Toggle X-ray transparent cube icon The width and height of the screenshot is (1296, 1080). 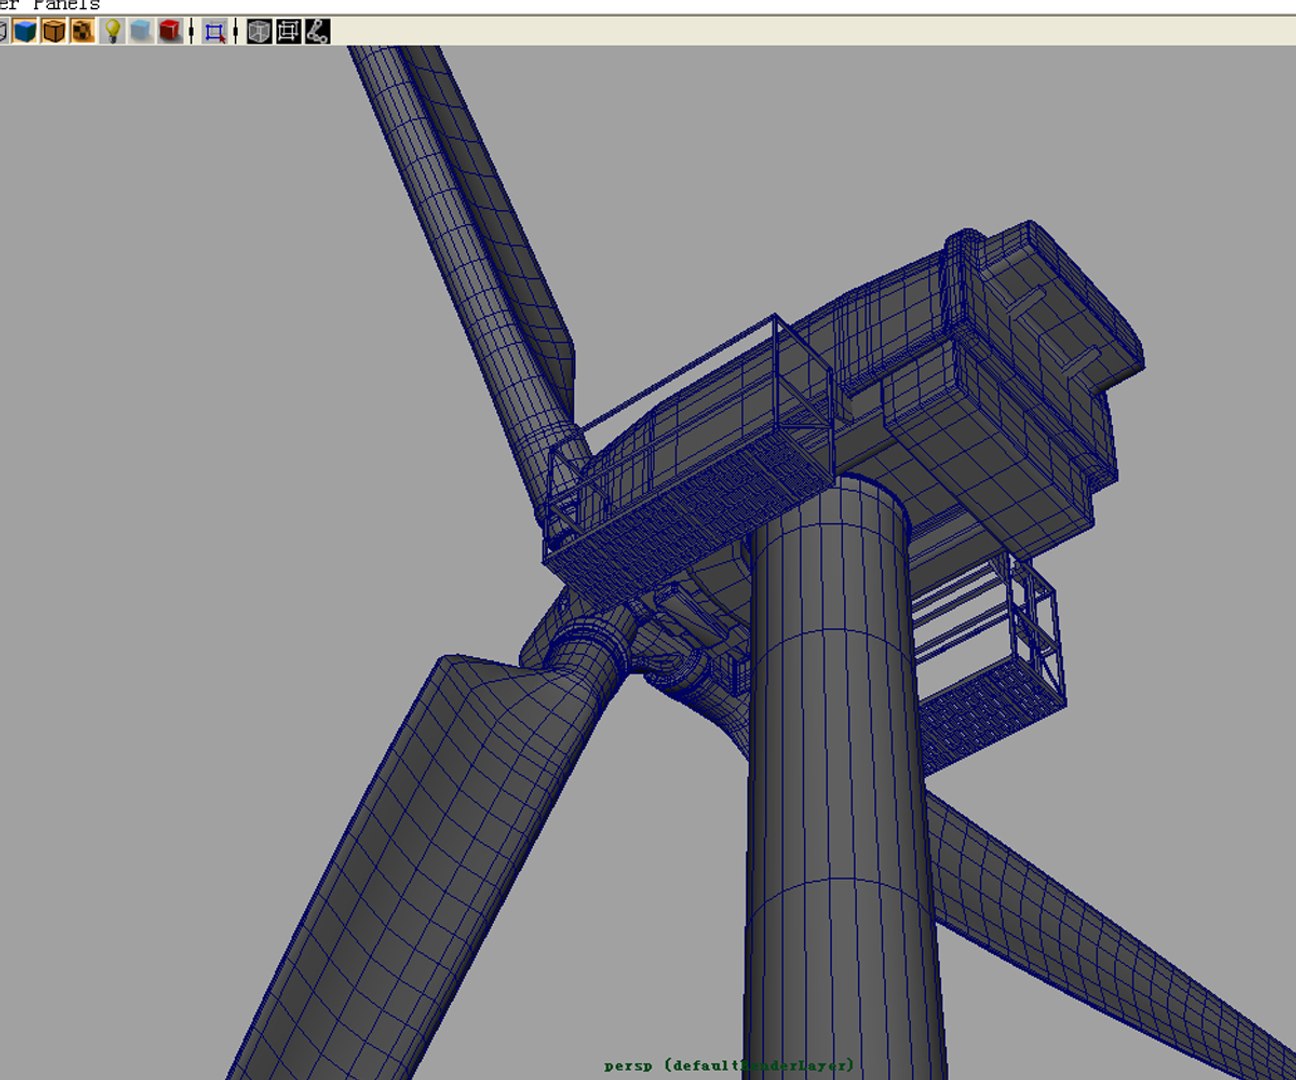point(259,32)
